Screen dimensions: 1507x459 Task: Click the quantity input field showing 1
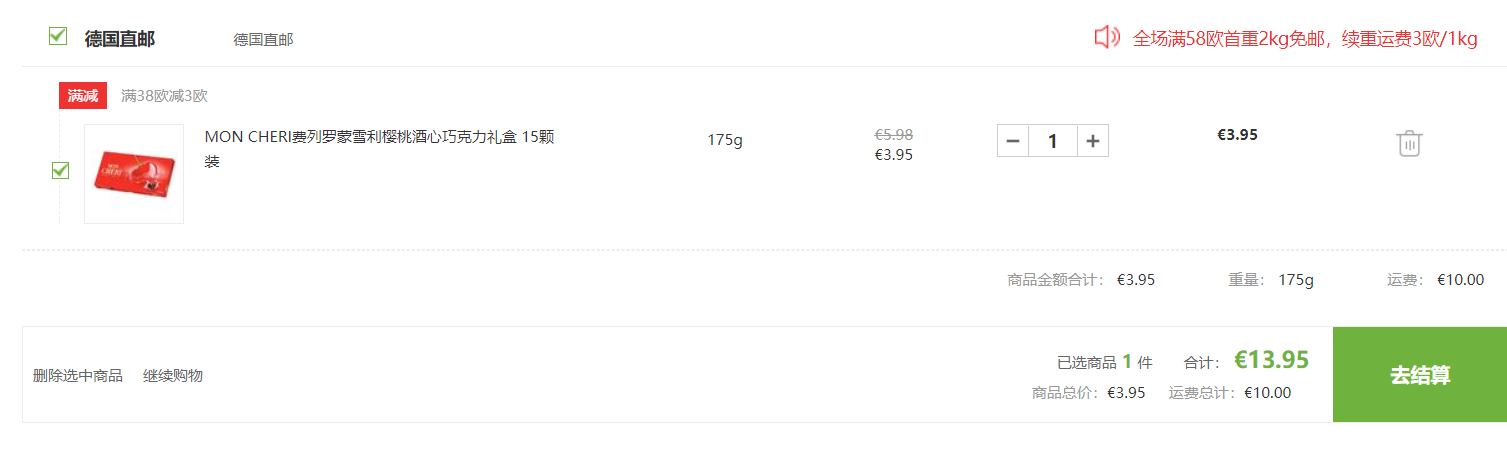click(1053, 141)
